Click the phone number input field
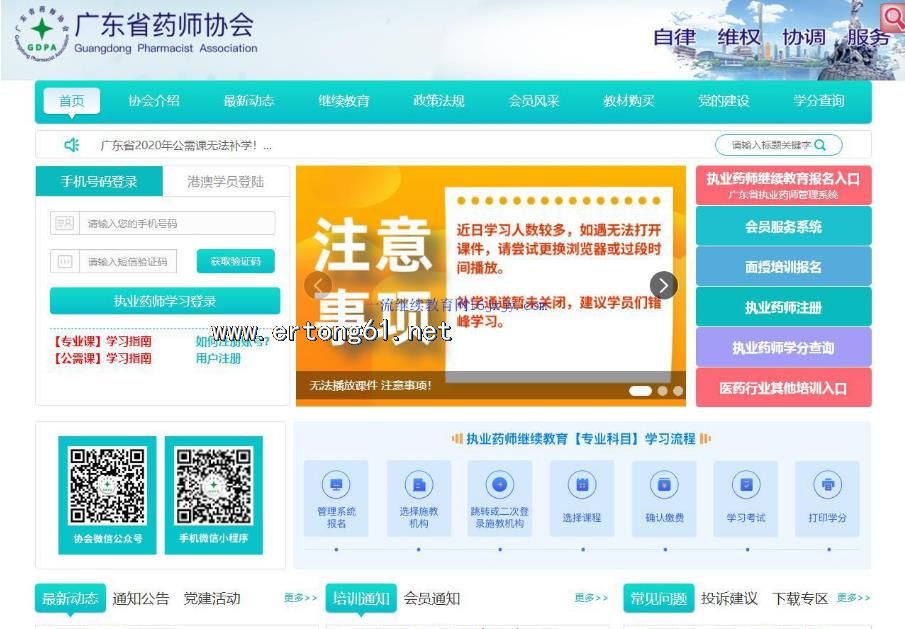 click(176, 224)
